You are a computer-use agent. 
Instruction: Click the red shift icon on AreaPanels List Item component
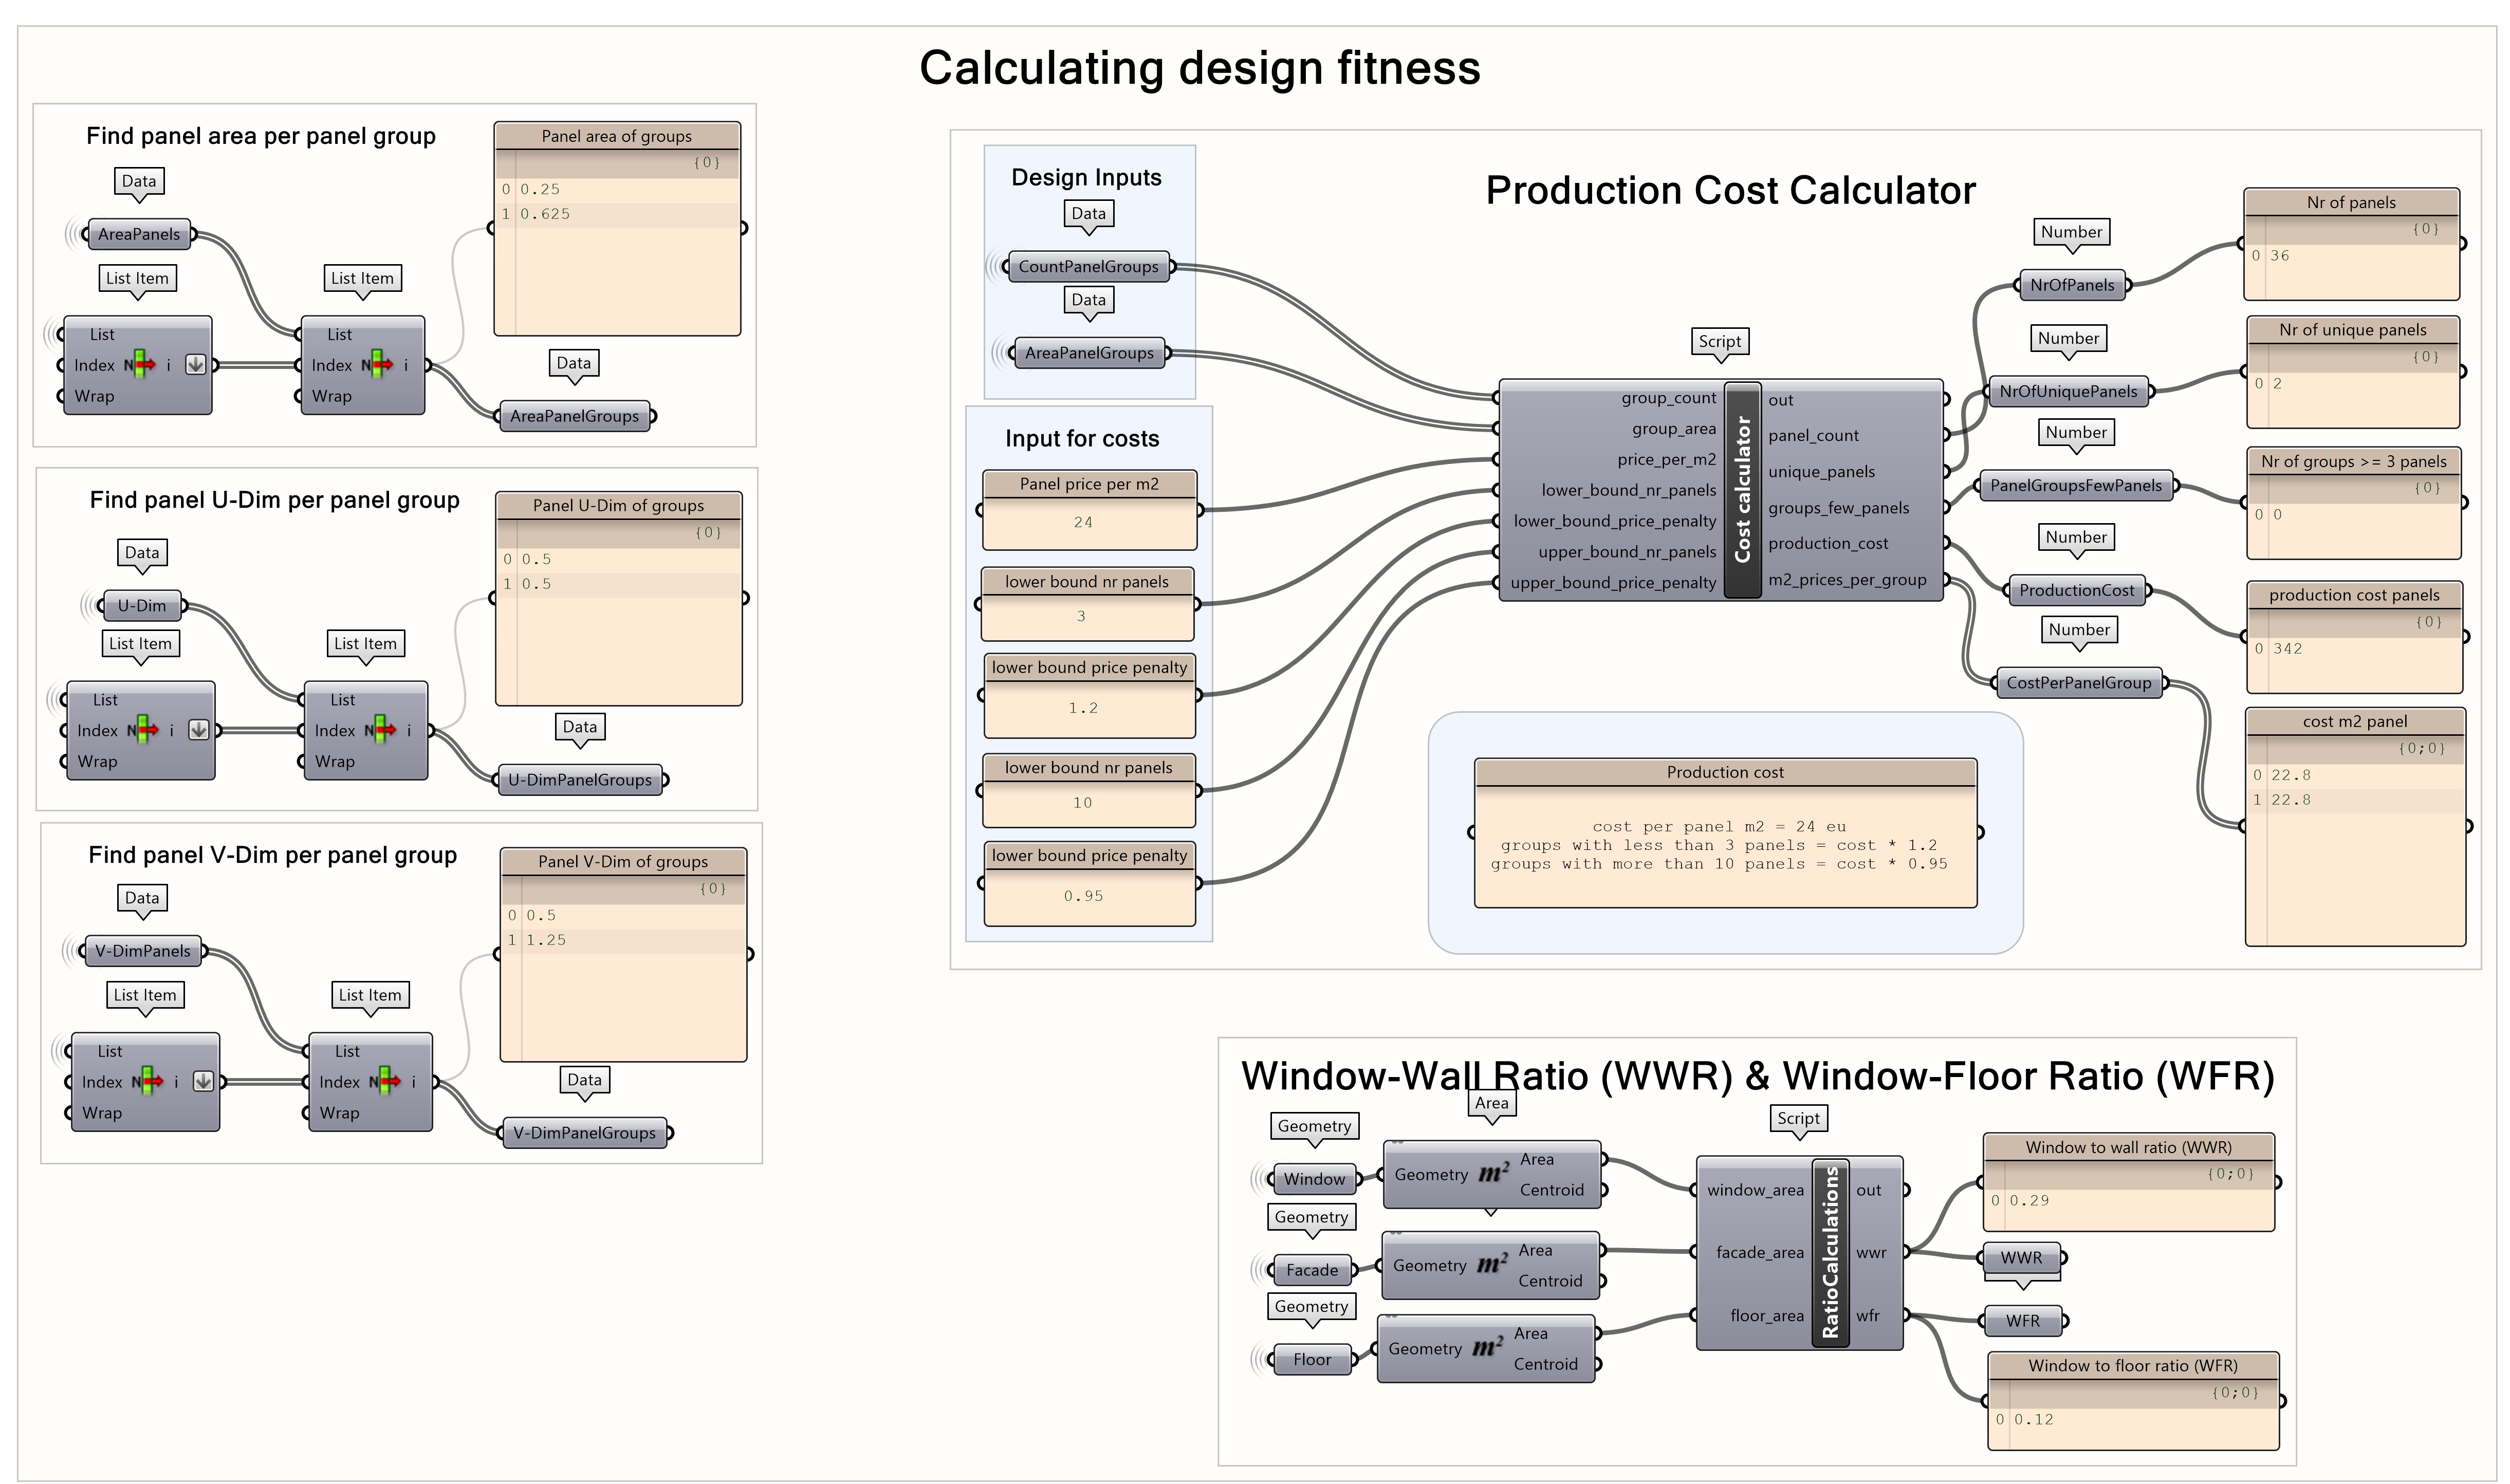point(150,365)
